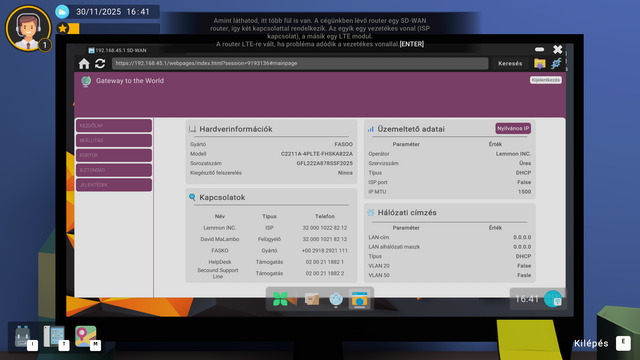This screenshot has width=640, height=360.
Task: Click the Kilépés E exit button
Action: pos(602,343)
